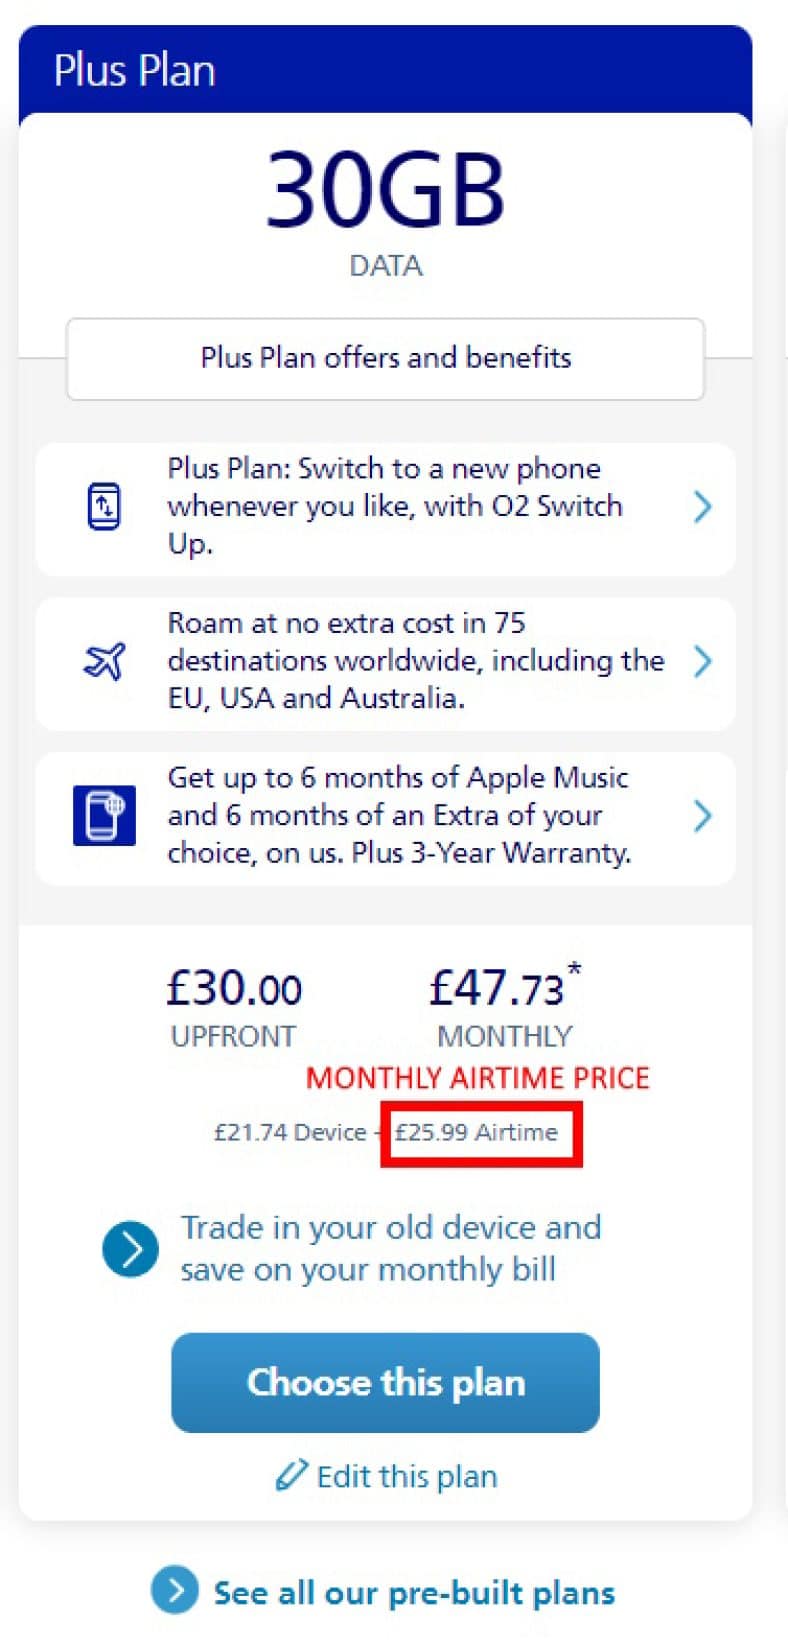Click the Plus Plan header banner

click(385, 70)
